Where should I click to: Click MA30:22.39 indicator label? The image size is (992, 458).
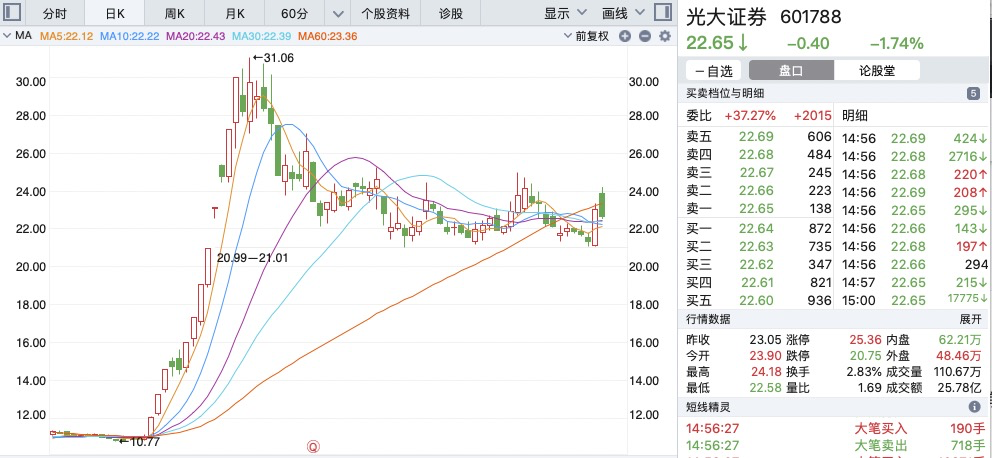[x=262, y=37]
